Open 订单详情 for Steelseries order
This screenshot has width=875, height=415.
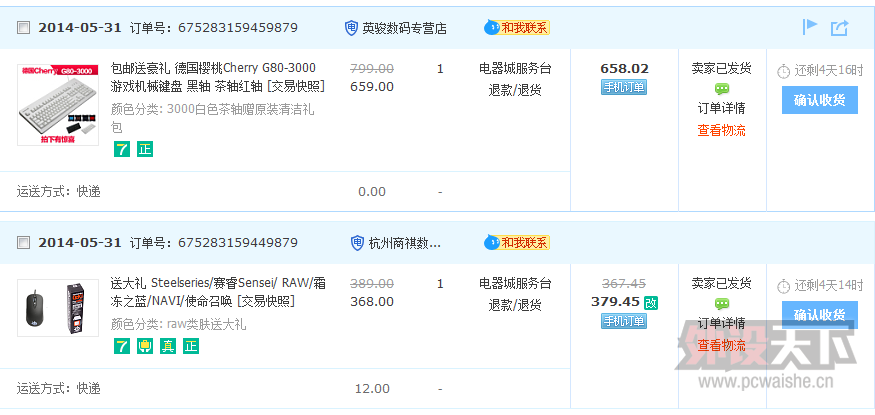coord(722,323)
